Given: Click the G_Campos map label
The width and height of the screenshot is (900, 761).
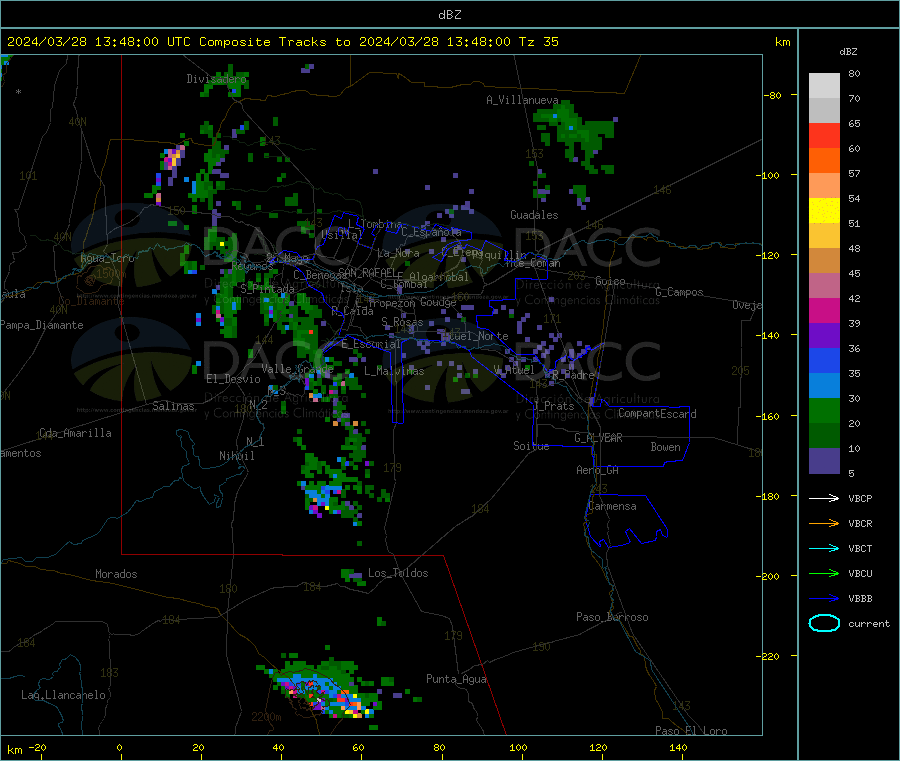Looking at the screenshot, I should 679,292.
